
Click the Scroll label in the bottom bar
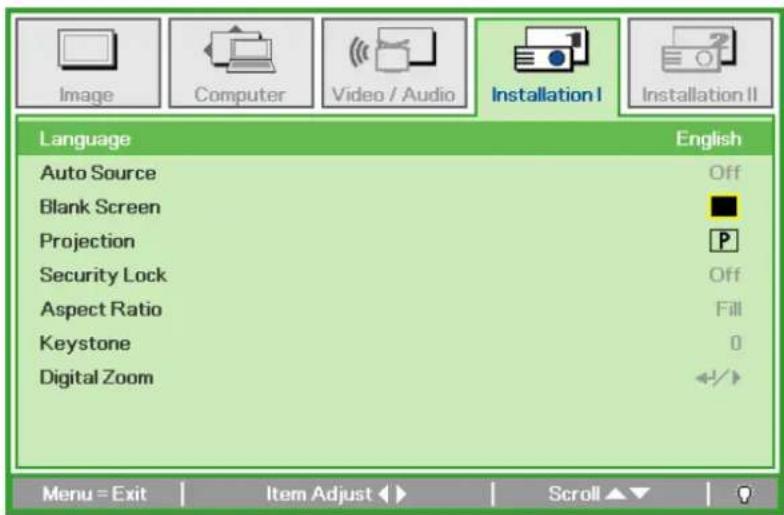point(574,494)
